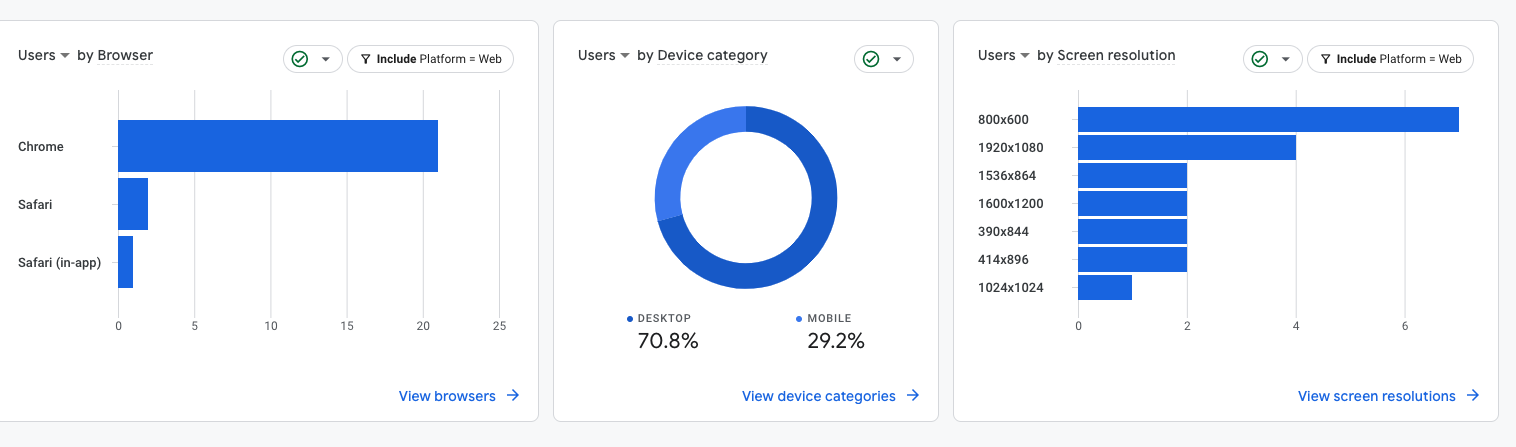Image resolution: width=1516 pixels, height=447 pixels.
Task: Click green checkmark status icon in Browser card
Action: pos(300,59)
